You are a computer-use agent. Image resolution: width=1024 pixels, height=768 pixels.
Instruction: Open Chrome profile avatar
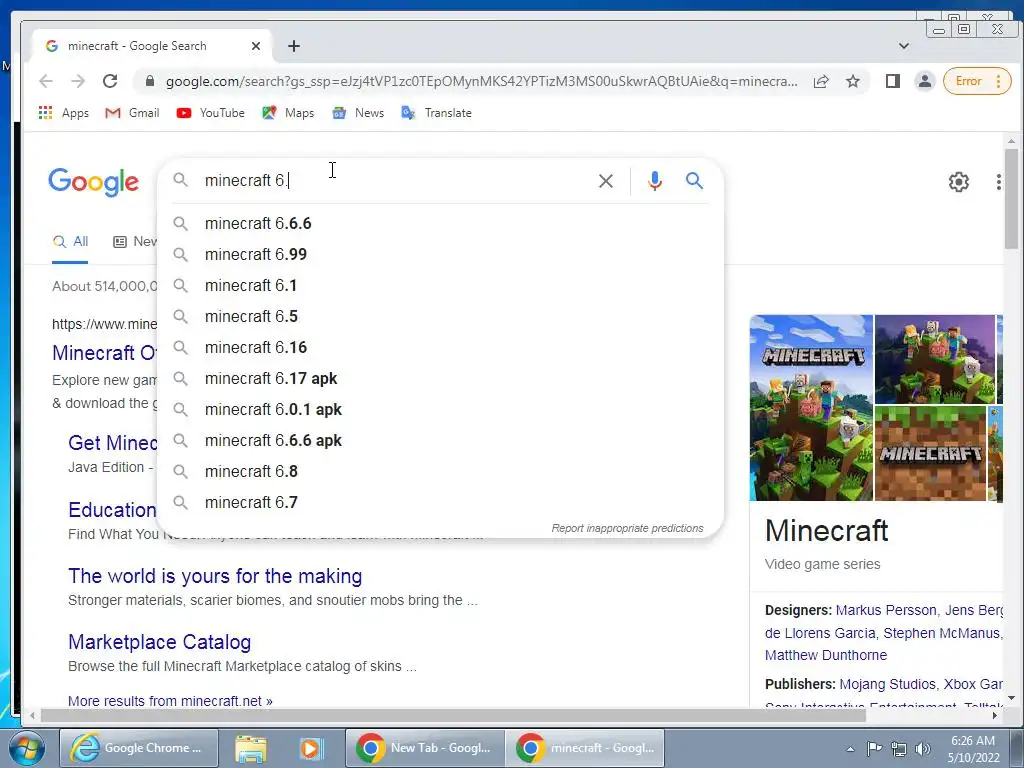coord(925,81)
